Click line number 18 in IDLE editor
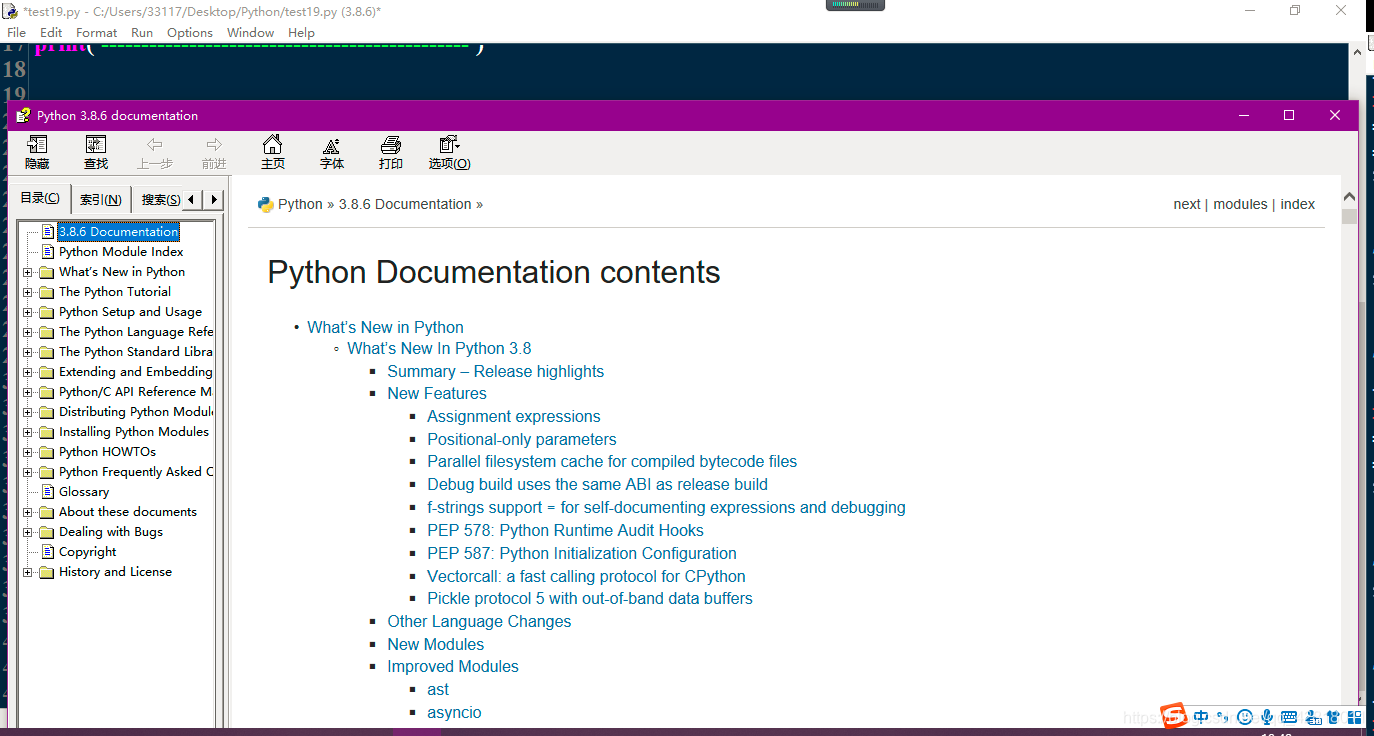The width and height of the screenshot is (1374, 736). (15, 69)
